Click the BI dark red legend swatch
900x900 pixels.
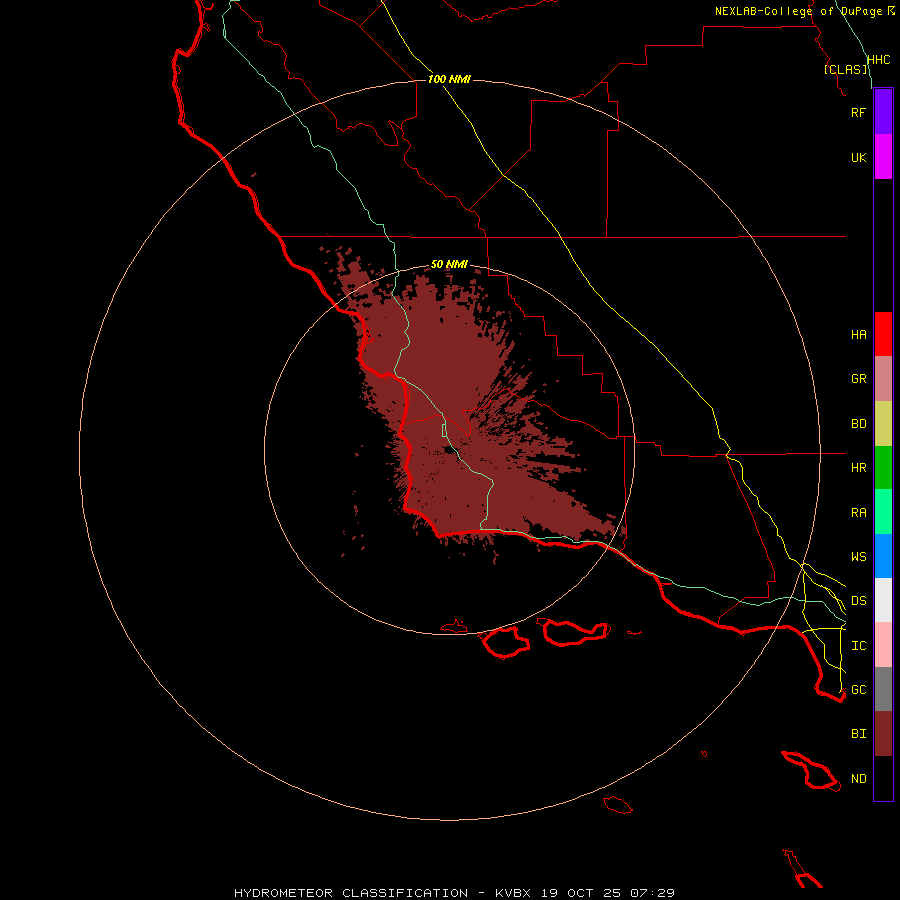click(883, 734)
